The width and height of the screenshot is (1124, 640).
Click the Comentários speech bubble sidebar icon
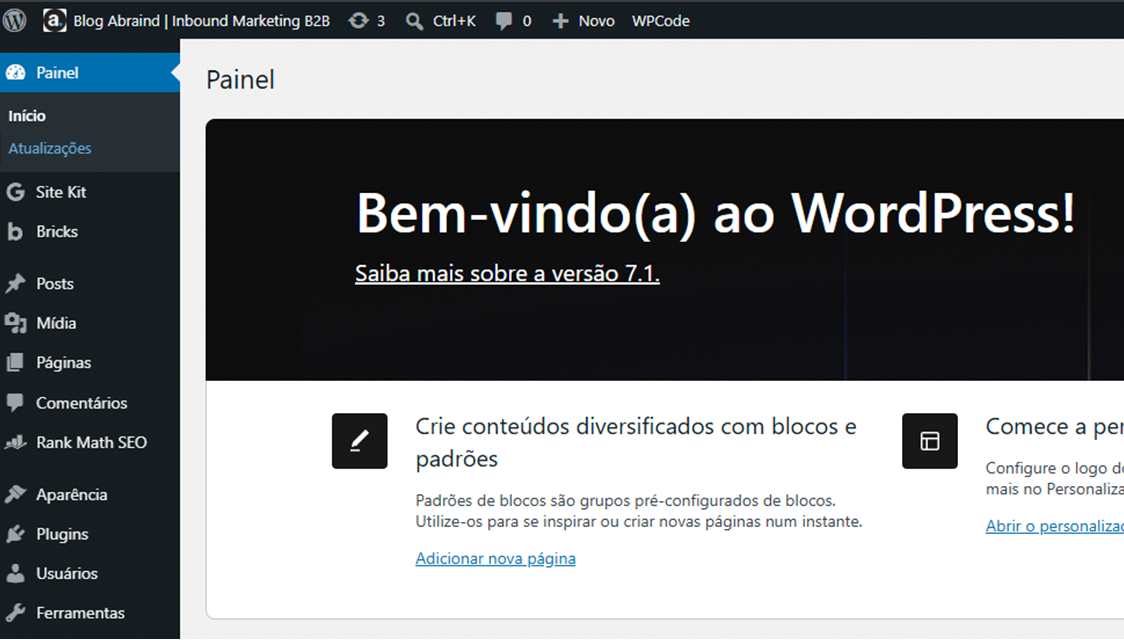coord(15,403)
